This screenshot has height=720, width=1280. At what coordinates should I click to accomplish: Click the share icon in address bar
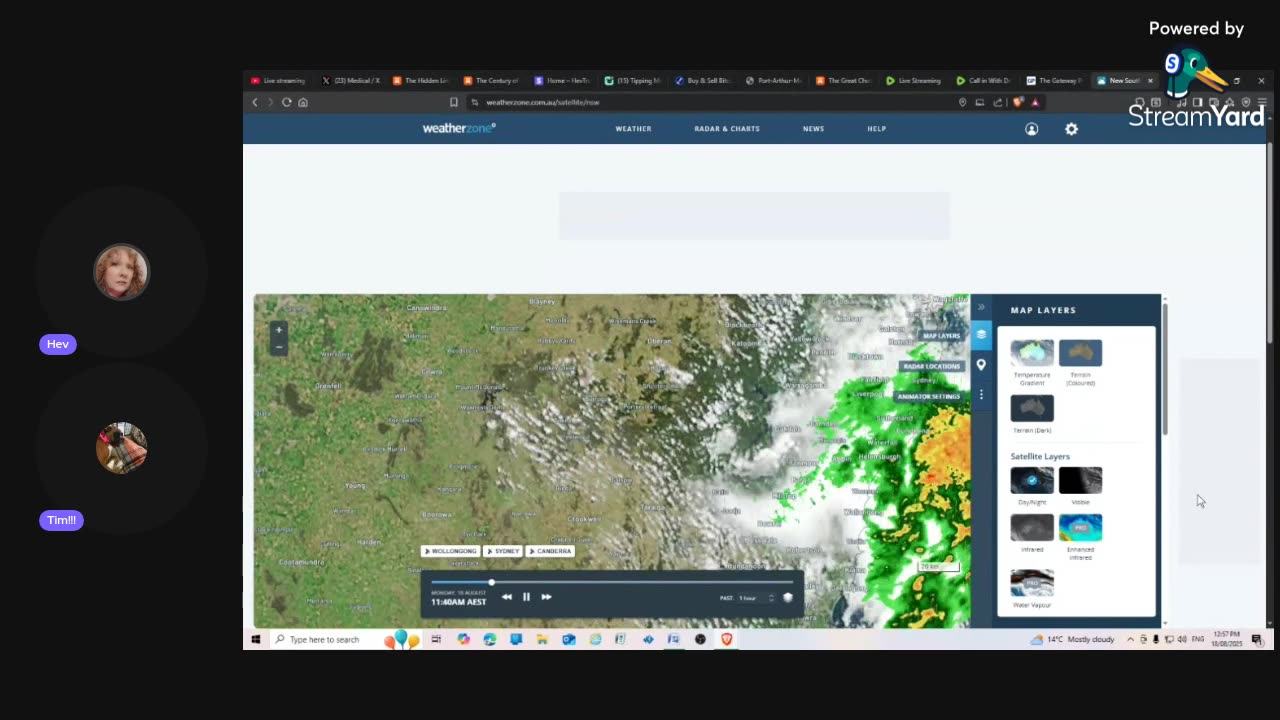(997, 102)
